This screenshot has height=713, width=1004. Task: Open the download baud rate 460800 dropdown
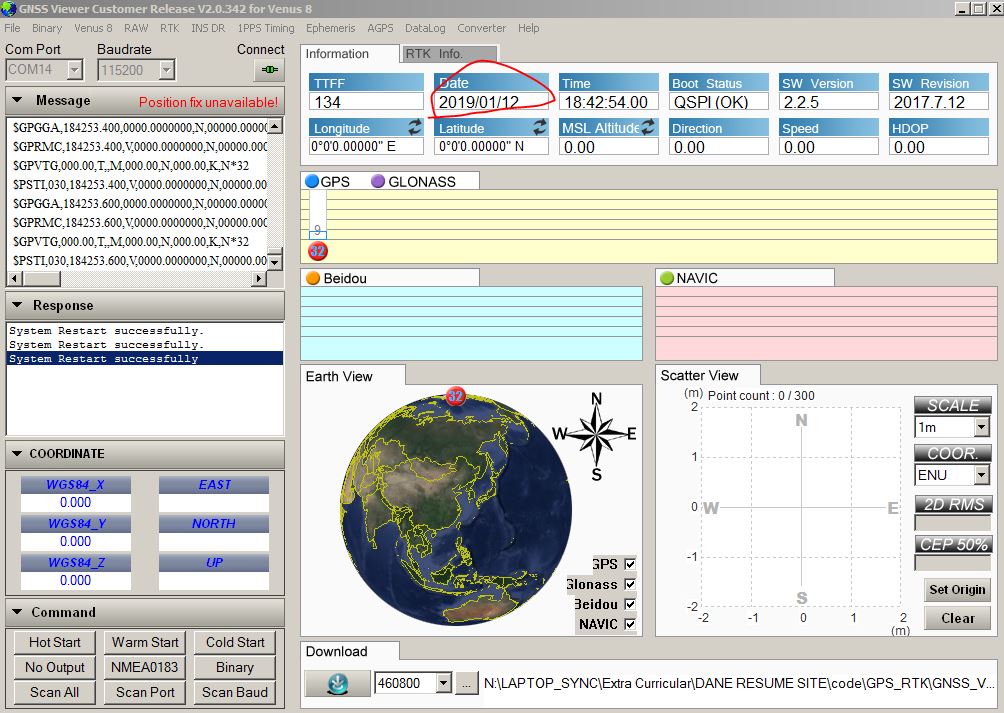(444, 683)
